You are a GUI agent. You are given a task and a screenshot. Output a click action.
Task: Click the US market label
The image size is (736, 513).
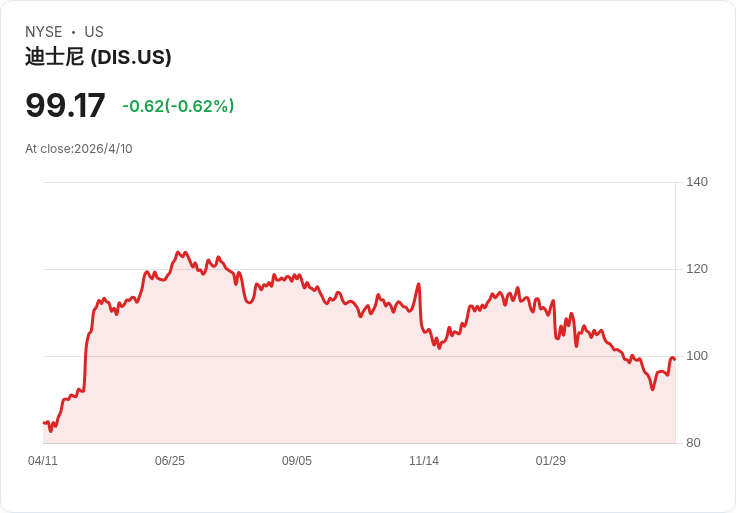94,32
